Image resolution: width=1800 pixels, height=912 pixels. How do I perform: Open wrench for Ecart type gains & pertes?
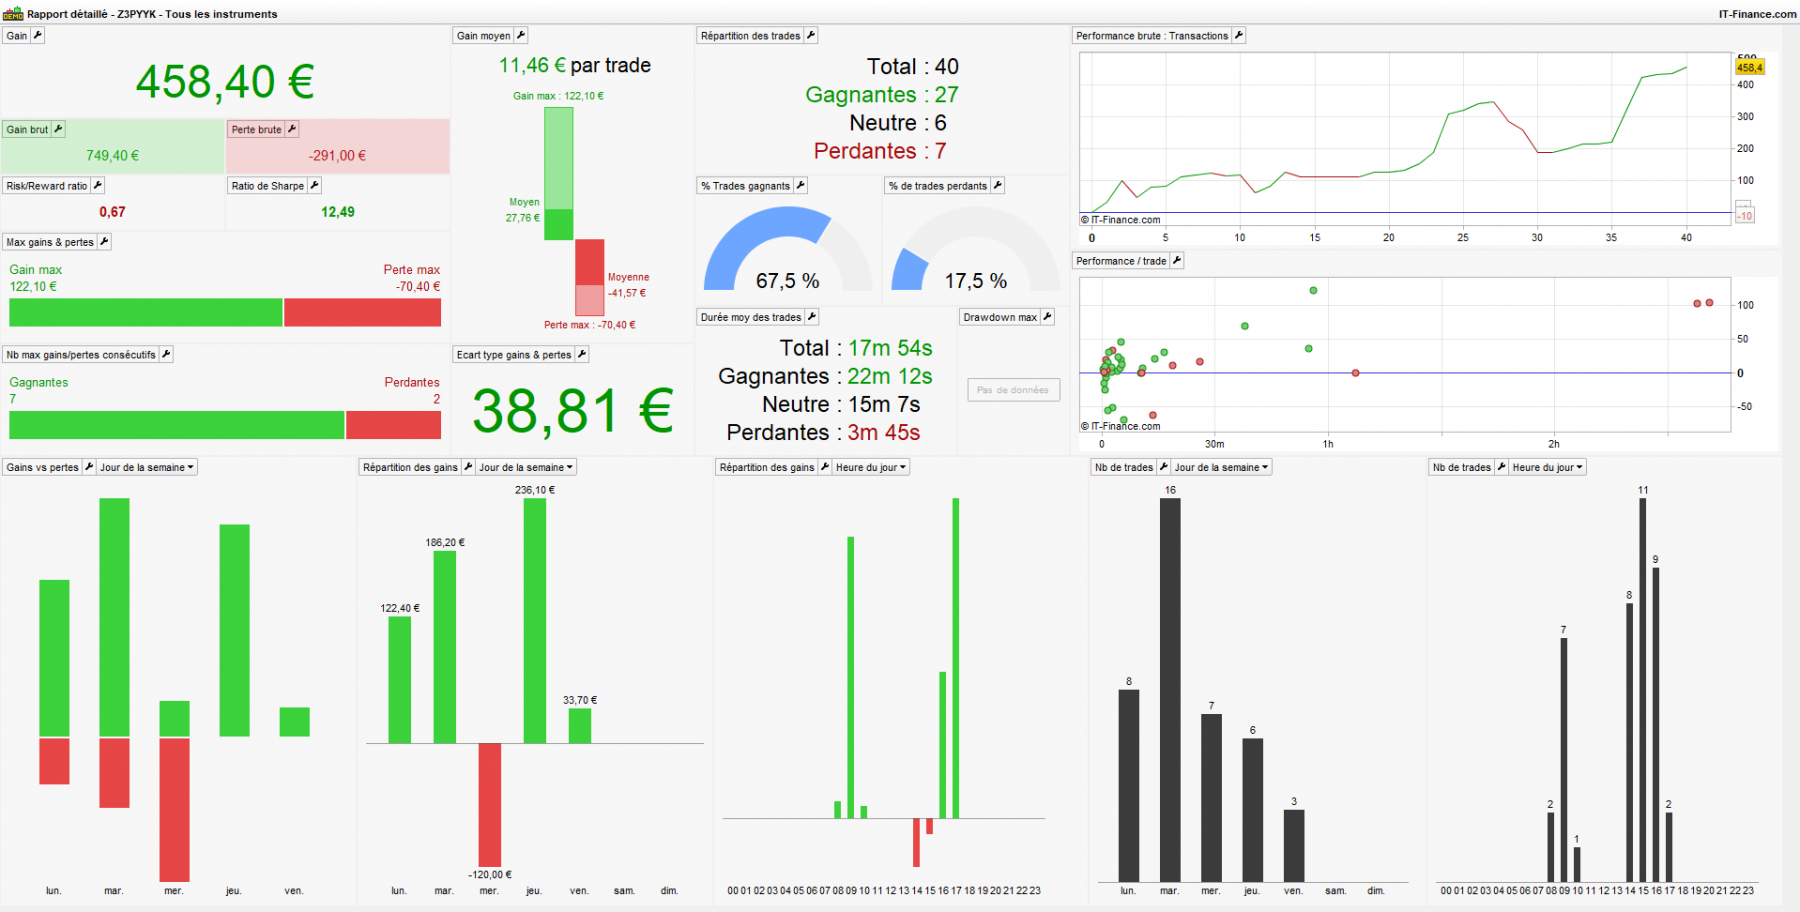pyautogui.click(x=582, y=354)
